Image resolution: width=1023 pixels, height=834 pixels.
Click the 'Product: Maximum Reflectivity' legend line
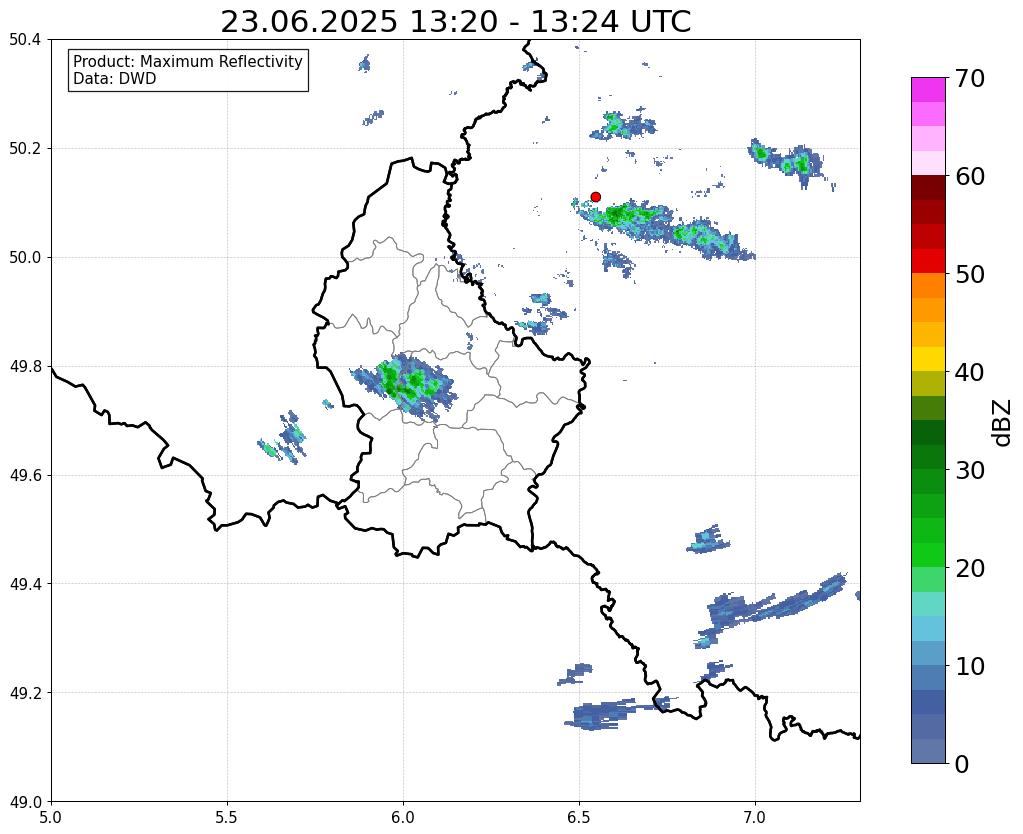[x=188, y=61]
